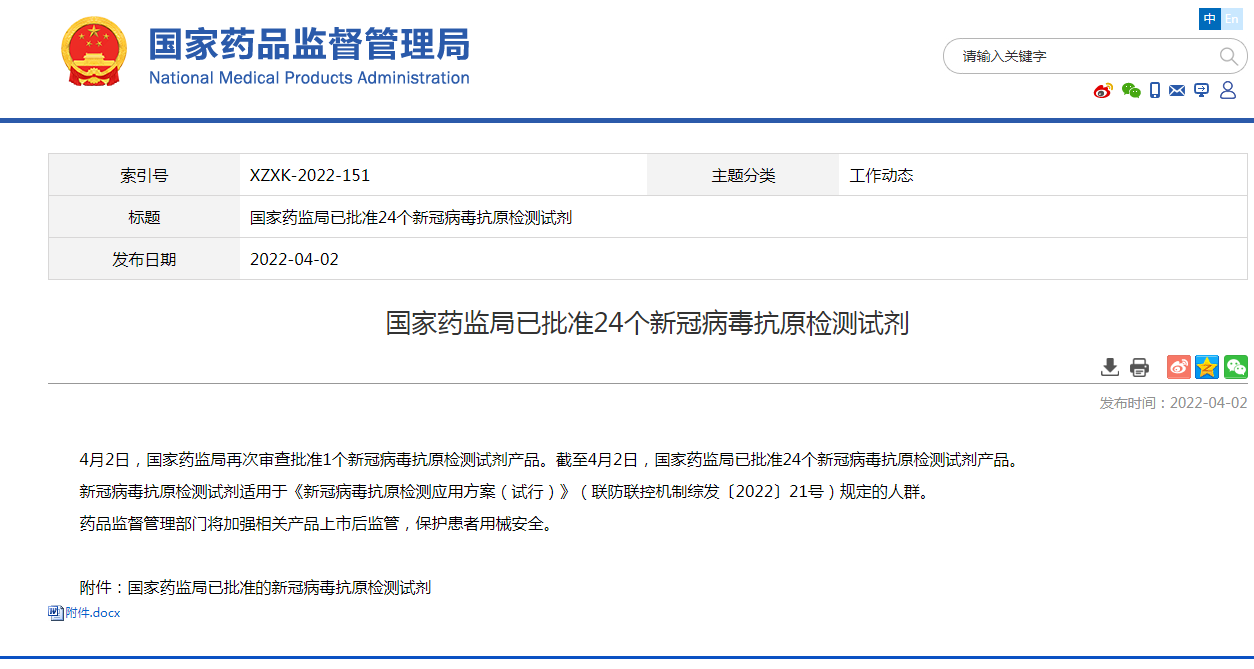Image resolution: width=1254 pixels, height=669 pixels.
Task: Open the user profile icon
Action: tap(1228, 91)
